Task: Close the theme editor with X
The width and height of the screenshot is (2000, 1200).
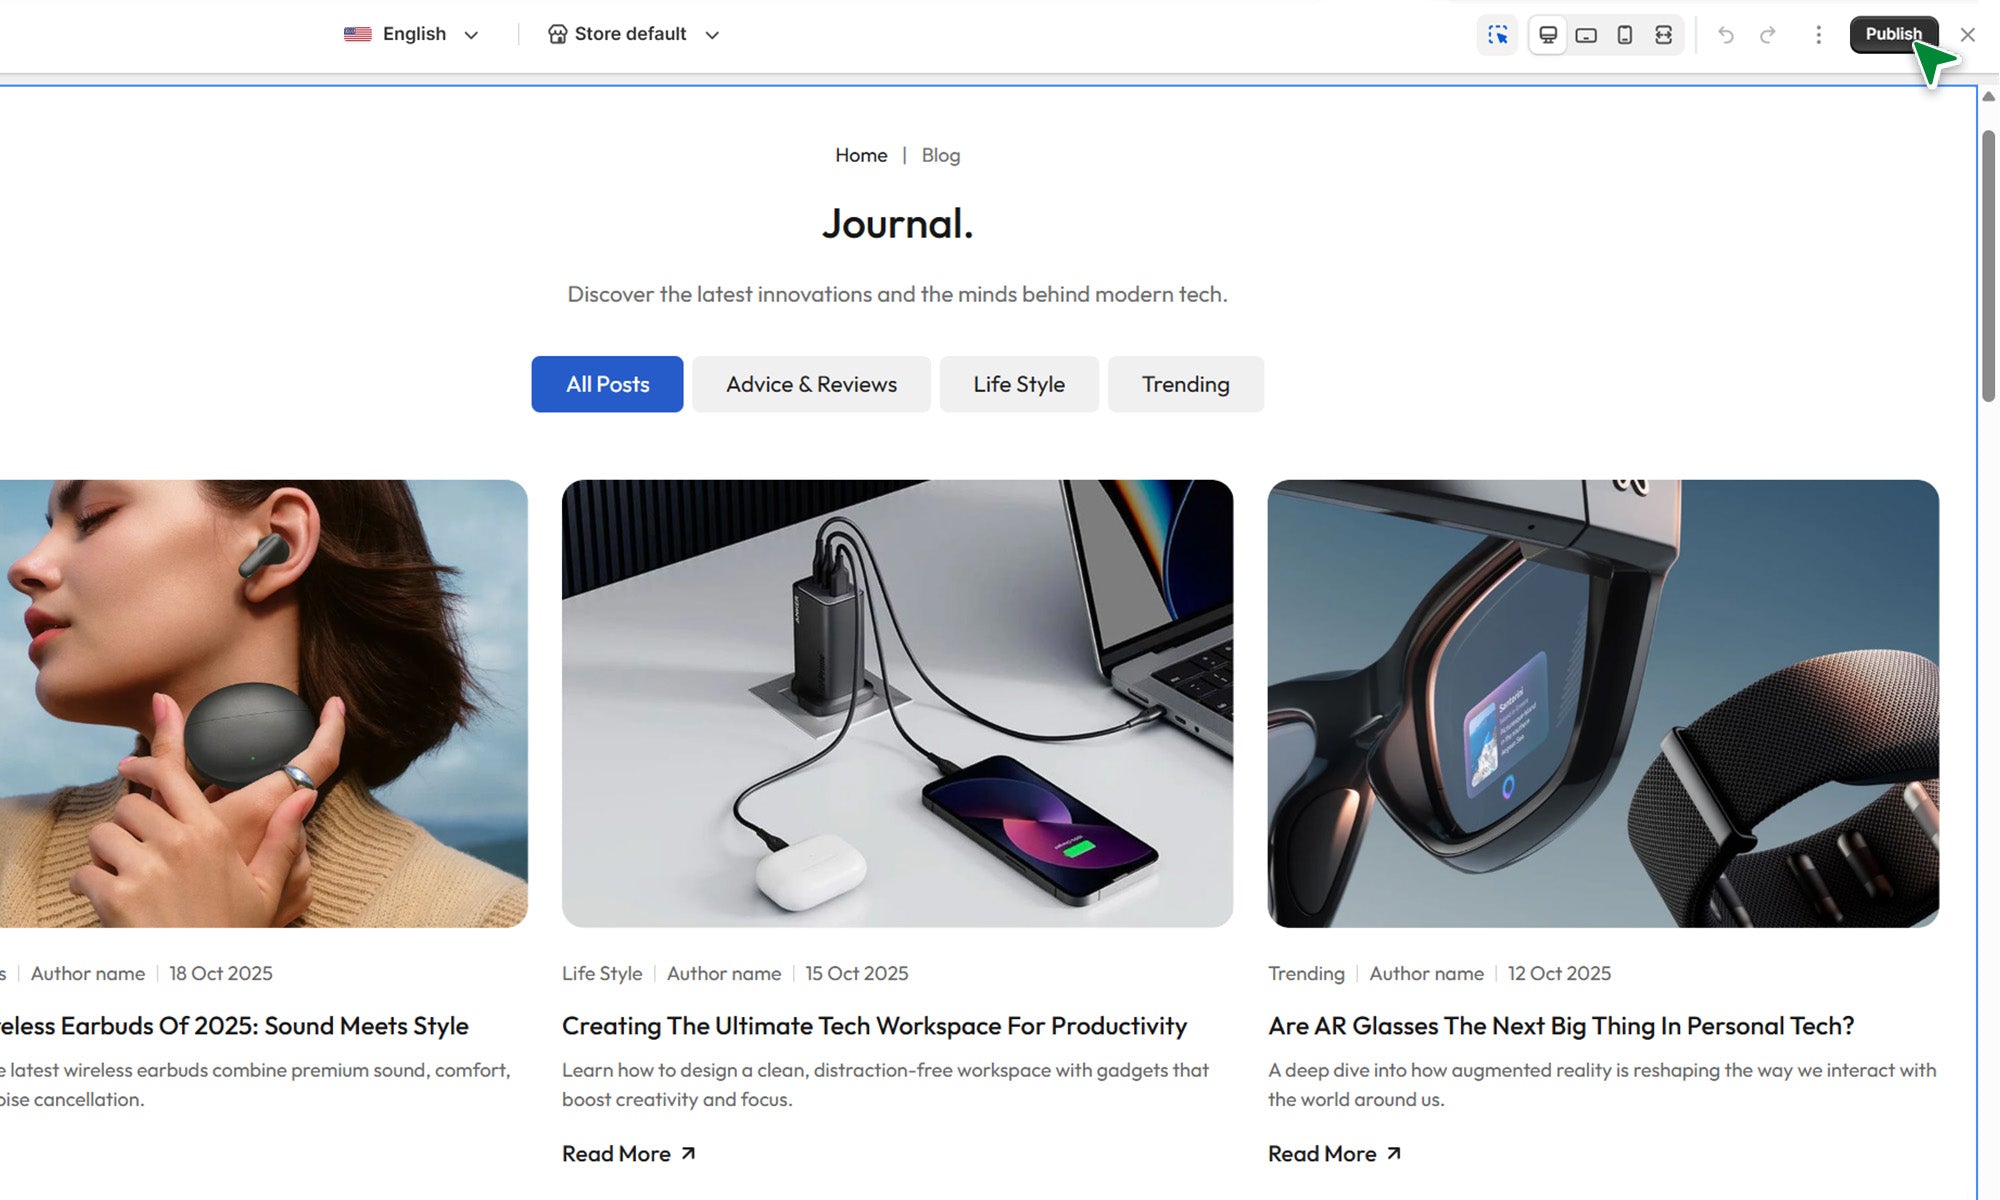Action: pyautogui.click(x=1968, y=35)
